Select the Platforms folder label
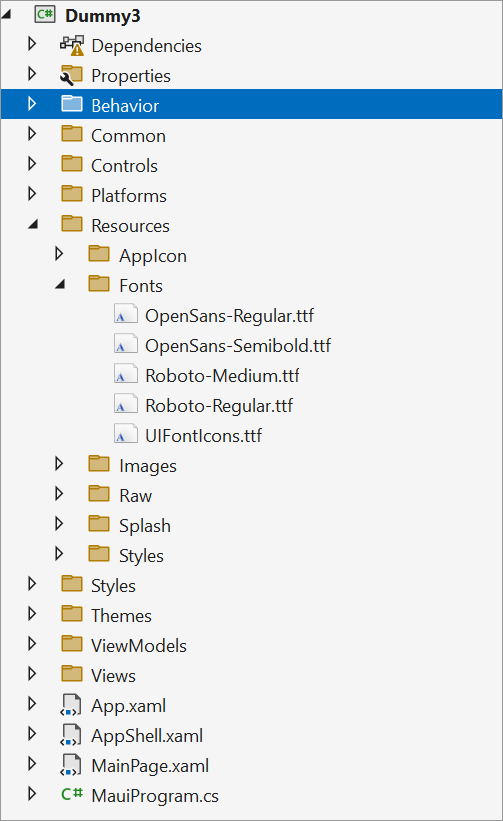Screen dimensions: 503x821 click(x=129, y=196)
